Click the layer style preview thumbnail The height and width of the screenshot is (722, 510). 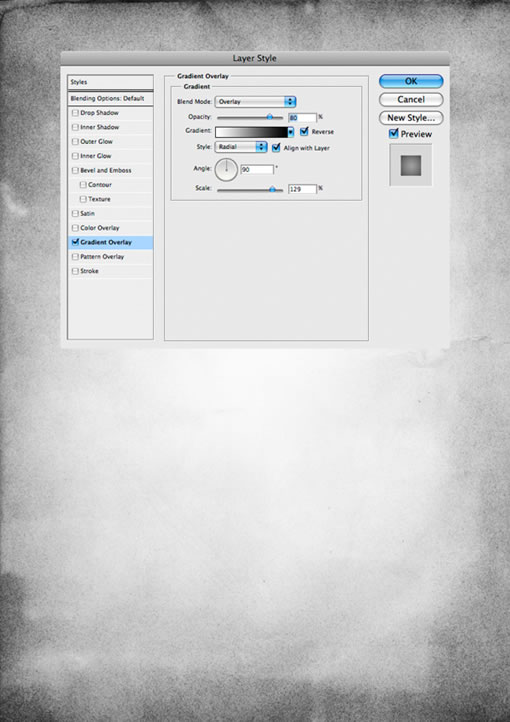point(411,165)
